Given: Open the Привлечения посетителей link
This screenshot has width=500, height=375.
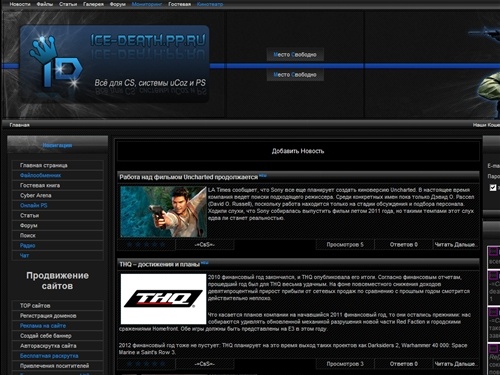Looking at the screenshot, I should point(58,366).
